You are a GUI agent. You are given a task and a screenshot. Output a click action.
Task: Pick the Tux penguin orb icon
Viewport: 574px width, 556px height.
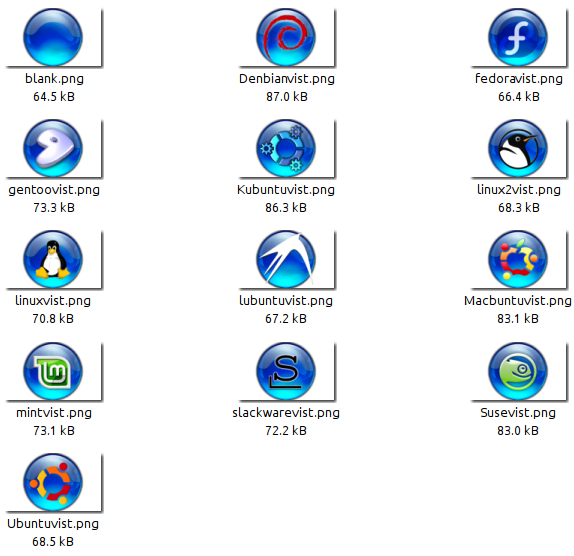[53, 259]
